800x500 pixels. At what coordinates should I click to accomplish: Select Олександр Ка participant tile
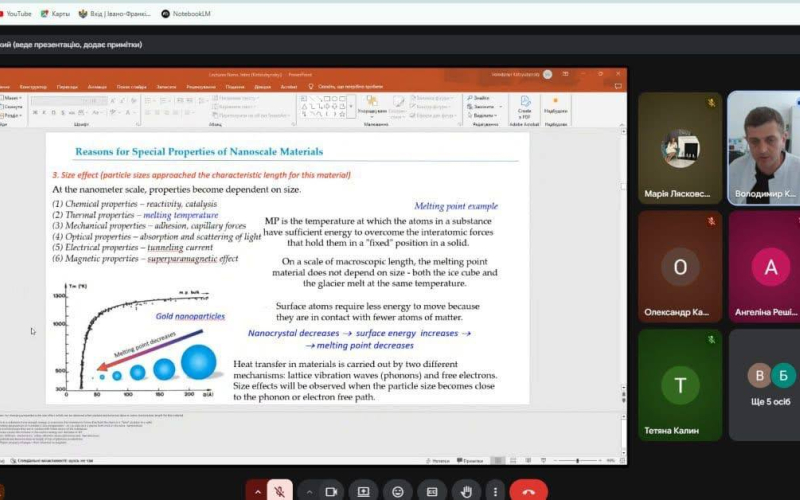point(680,267)
